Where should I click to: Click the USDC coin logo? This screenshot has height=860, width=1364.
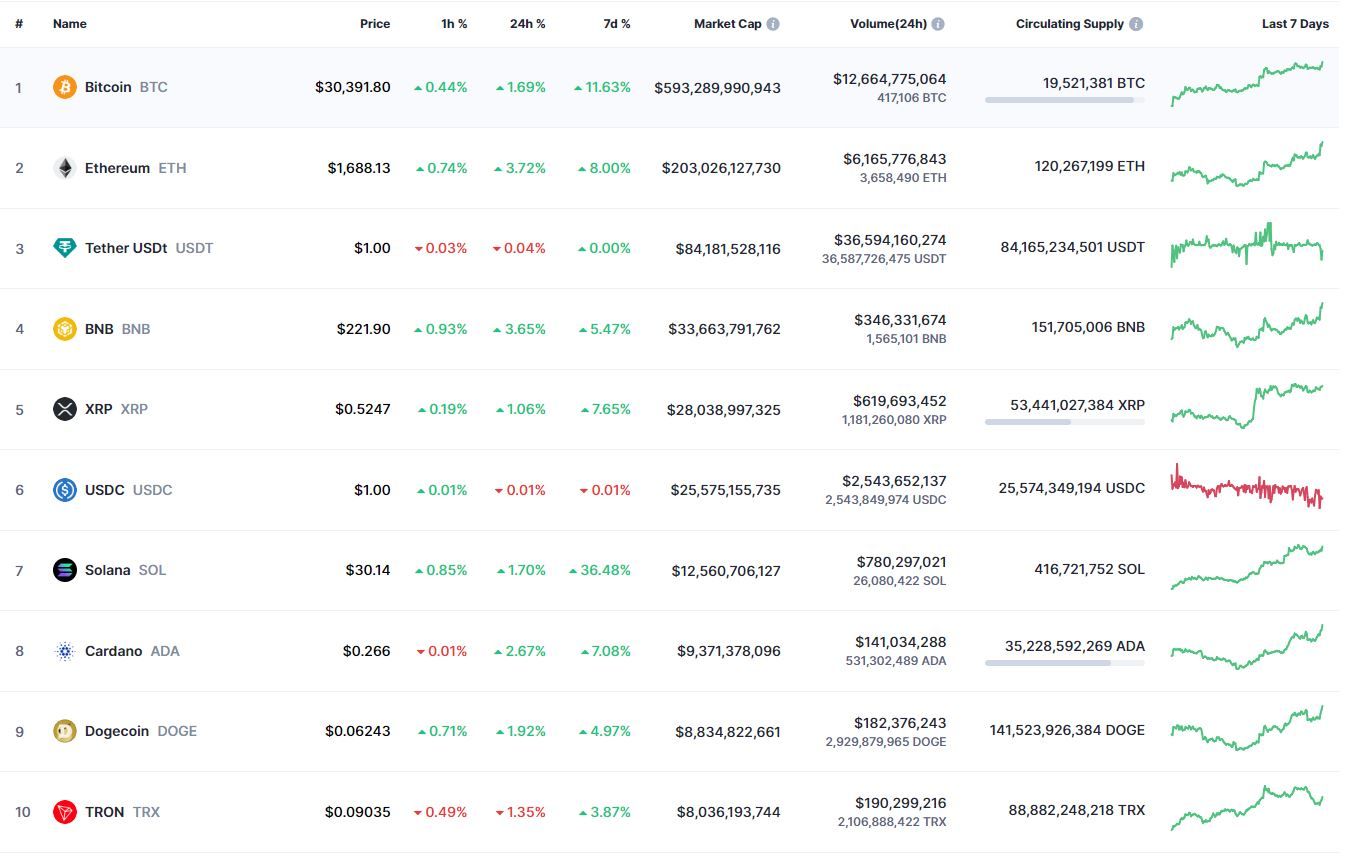[65, 490]
